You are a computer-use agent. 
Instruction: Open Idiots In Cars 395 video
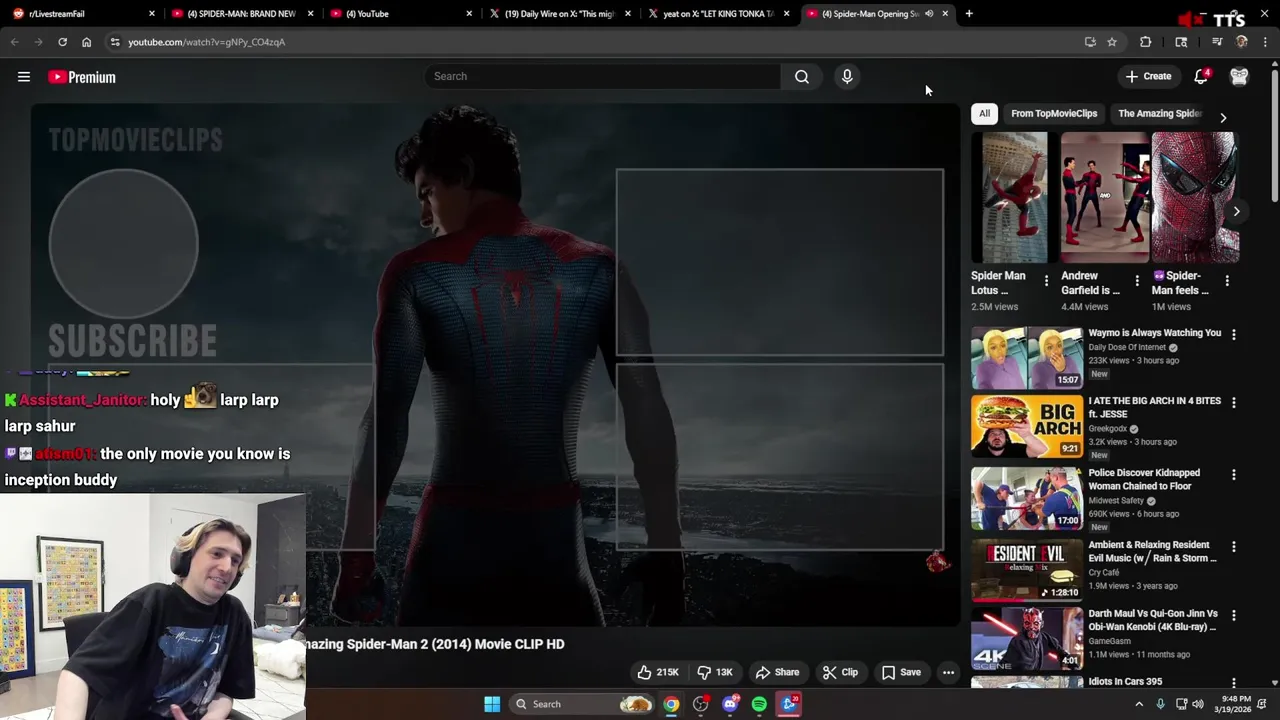[1125, 682]
